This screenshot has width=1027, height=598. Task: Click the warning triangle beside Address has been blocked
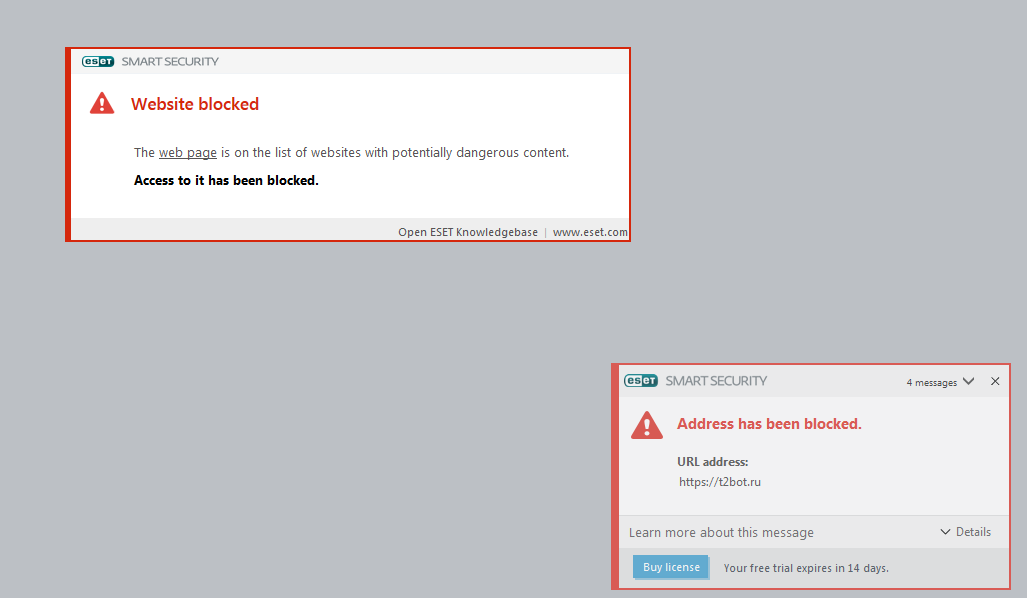[647, 425]
